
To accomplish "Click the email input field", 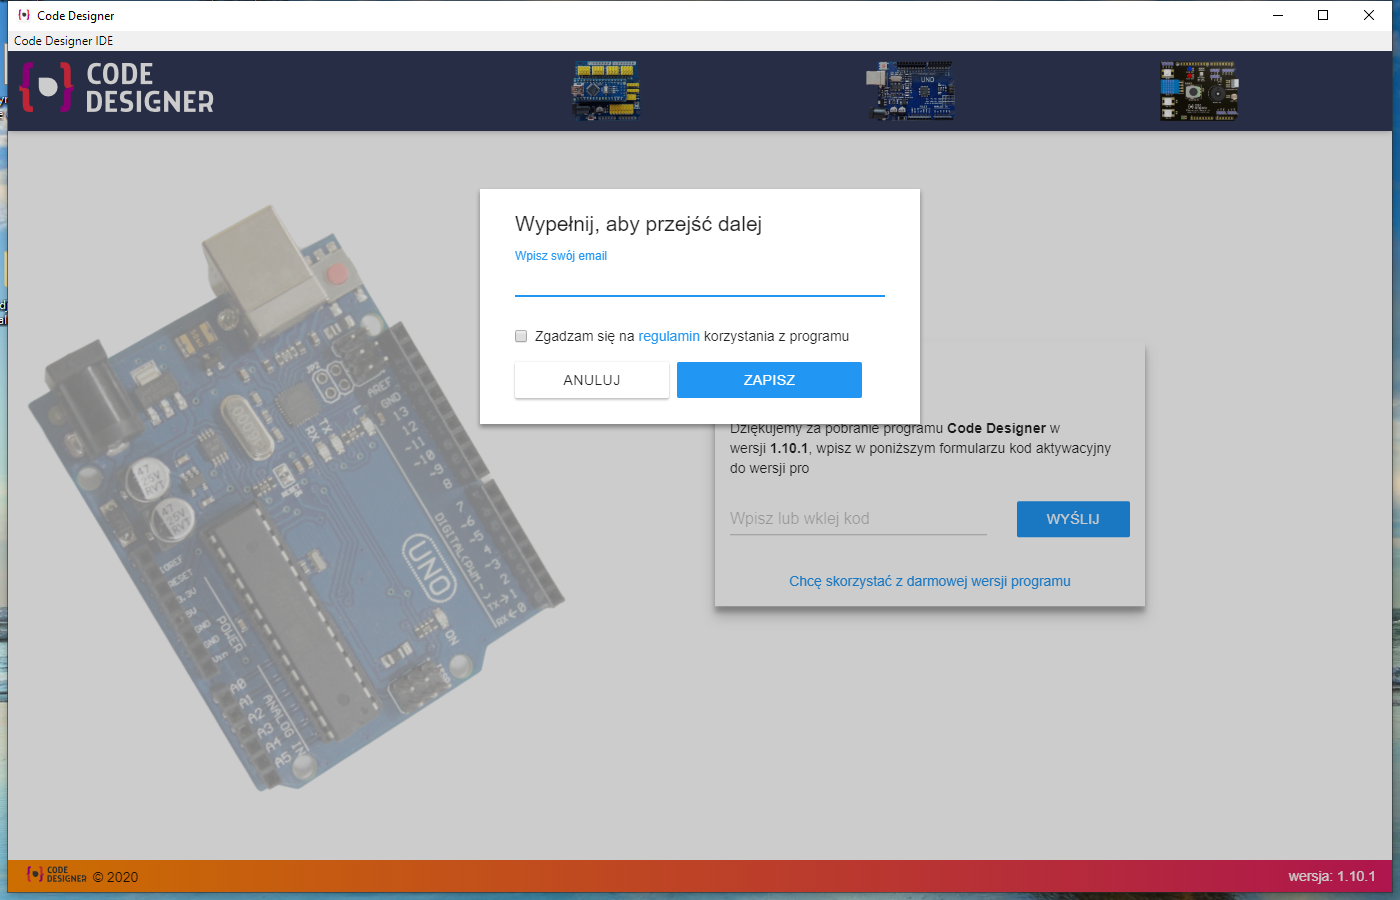I will [x=699, y=285].
